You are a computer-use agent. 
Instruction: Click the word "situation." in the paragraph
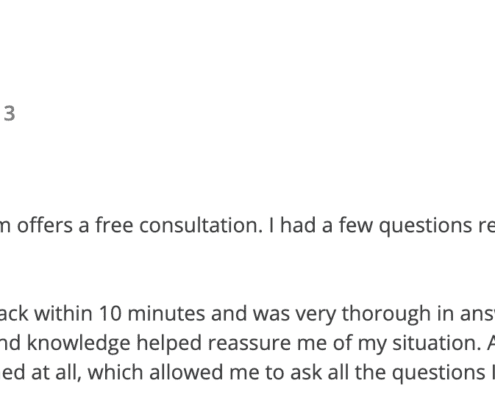tap(437, 343)
